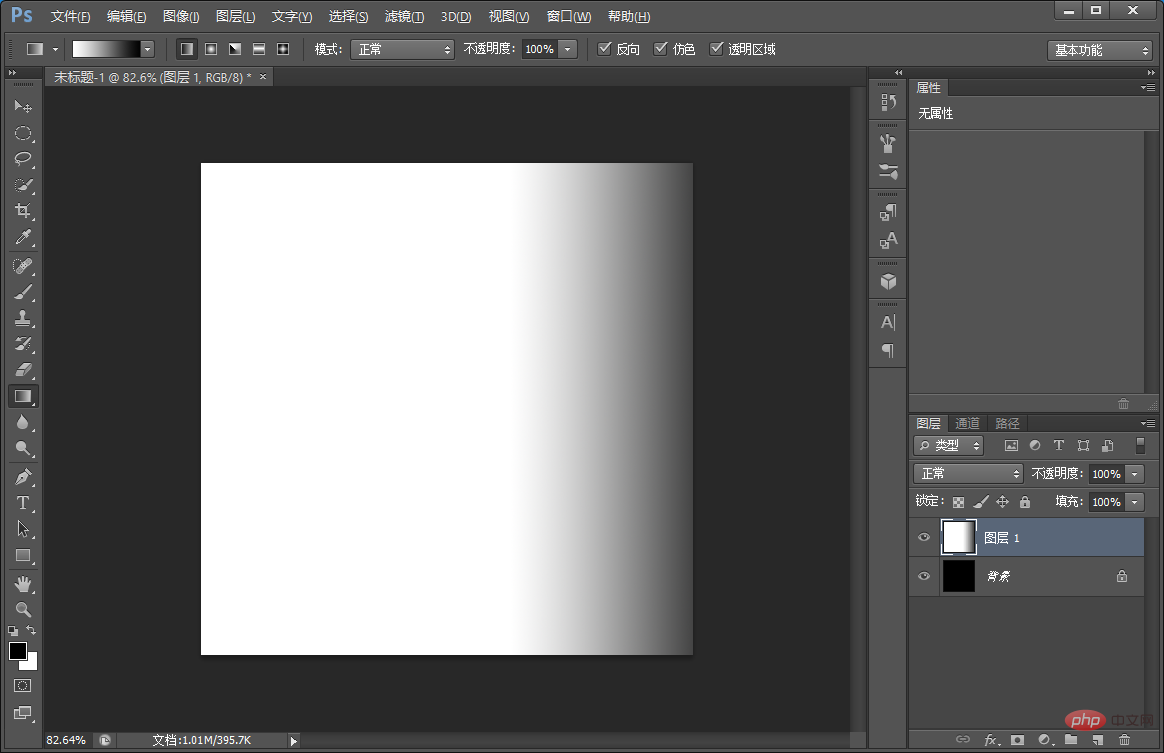
Task: Click the white background color swatch
Action: [x=30, y=663]
